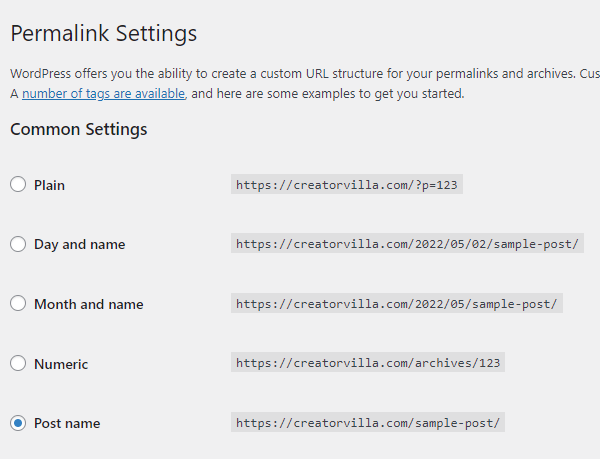Select the Numeric radio button
This screenshot has width=600, height=459.
(18, 363)
